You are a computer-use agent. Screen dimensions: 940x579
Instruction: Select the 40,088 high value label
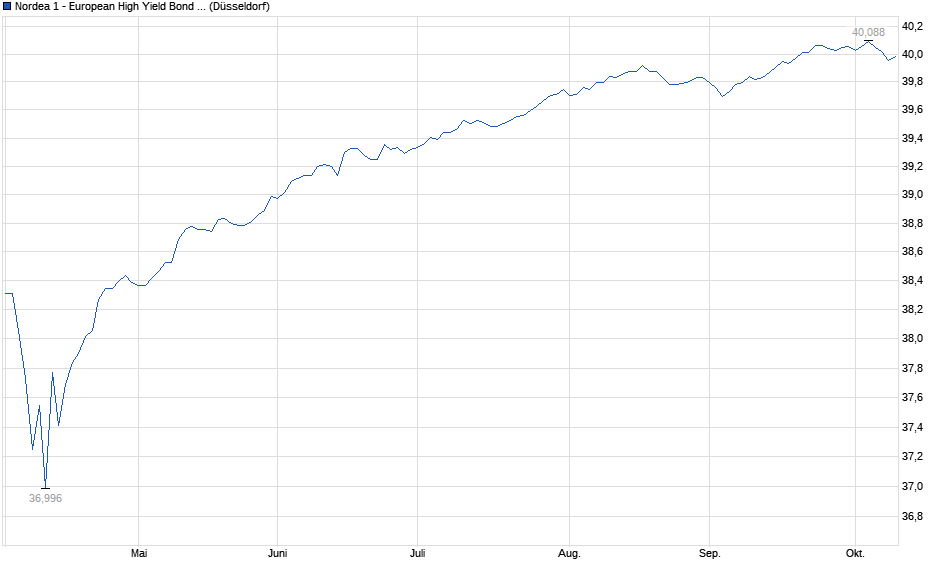[x=868, y=32]
